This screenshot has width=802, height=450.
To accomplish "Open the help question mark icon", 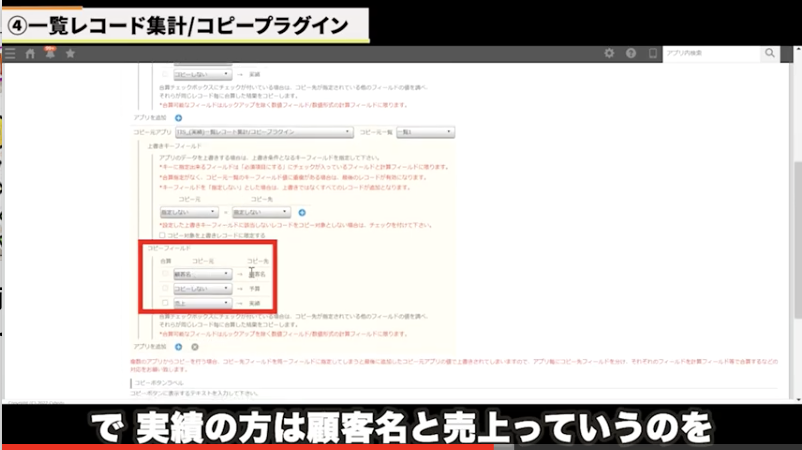I will (x=631, y=53).
